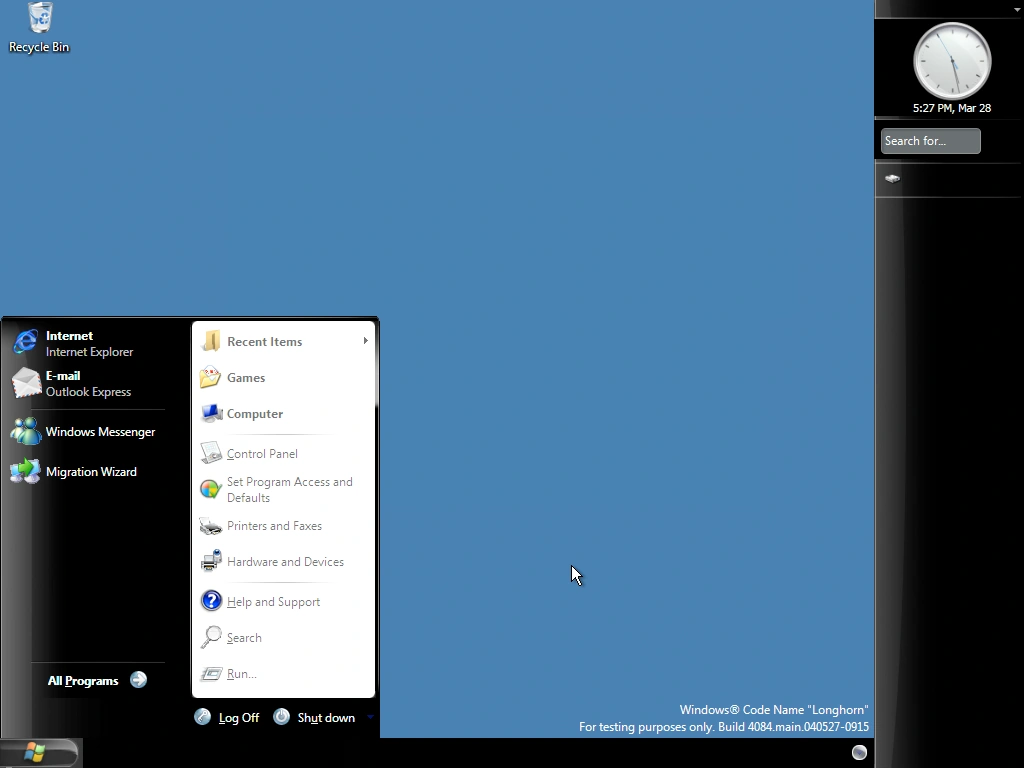The width and height of the screenshot is (1024, 768).
Task: Open the Recycle Bin on the desktop
Action: 38,20
